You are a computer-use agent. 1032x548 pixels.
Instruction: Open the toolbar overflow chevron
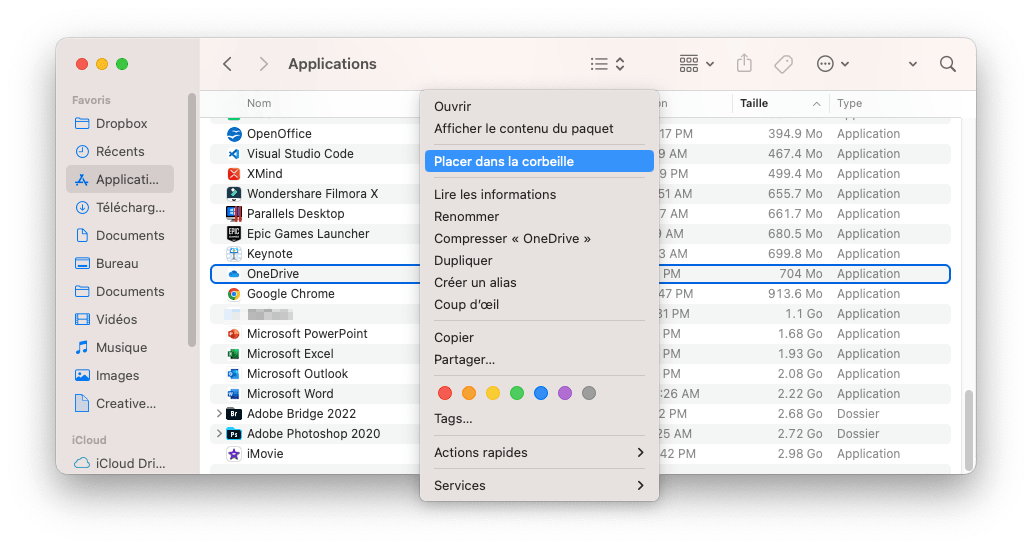click(913, 64)
